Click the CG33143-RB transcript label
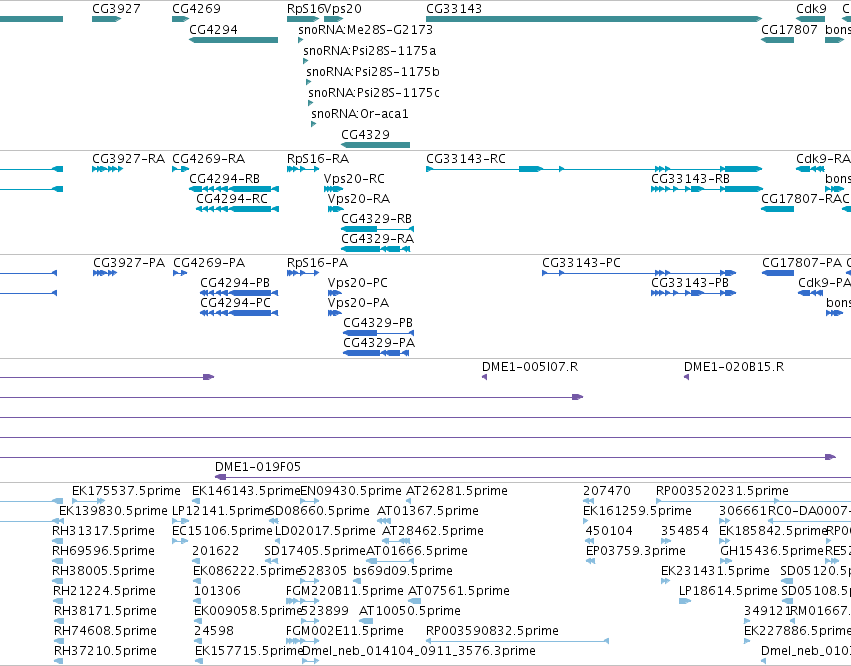851x666 pixels. [x=690, y=179]
